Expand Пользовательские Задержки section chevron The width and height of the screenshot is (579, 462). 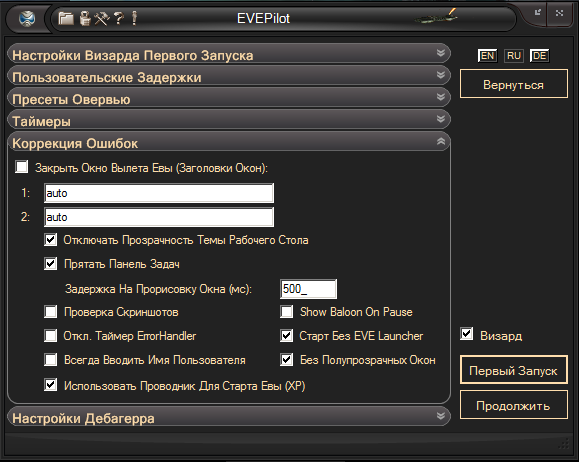click(441, 75)
